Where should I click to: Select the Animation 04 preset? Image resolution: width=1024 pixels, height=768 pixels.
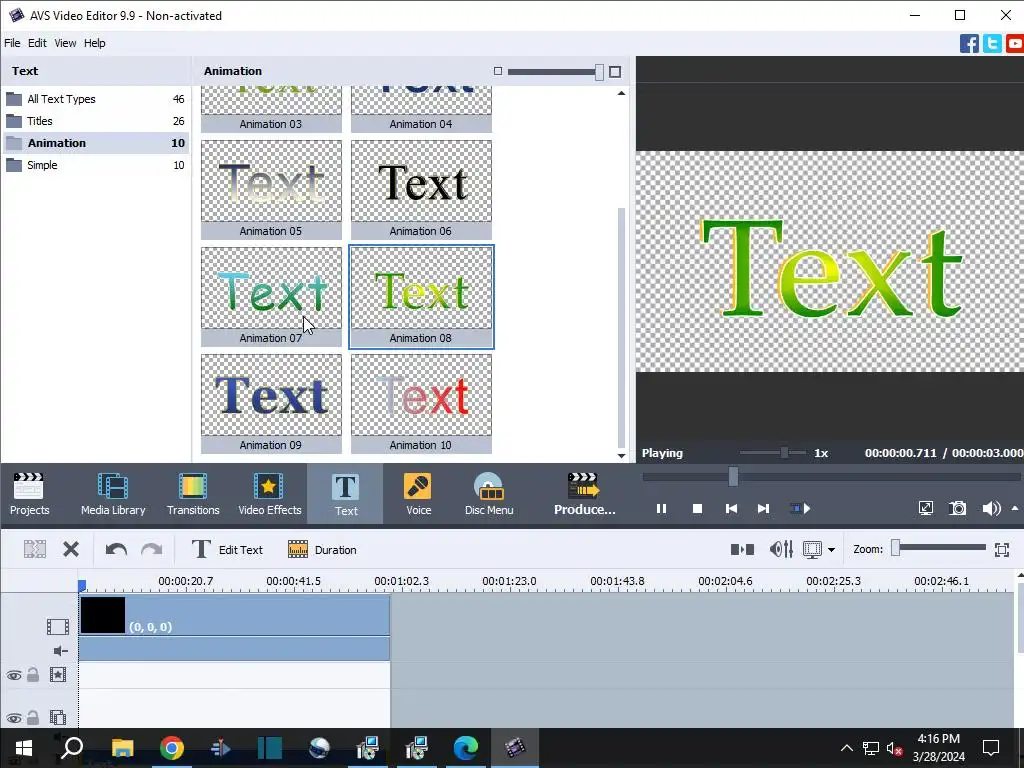(421, 108)
